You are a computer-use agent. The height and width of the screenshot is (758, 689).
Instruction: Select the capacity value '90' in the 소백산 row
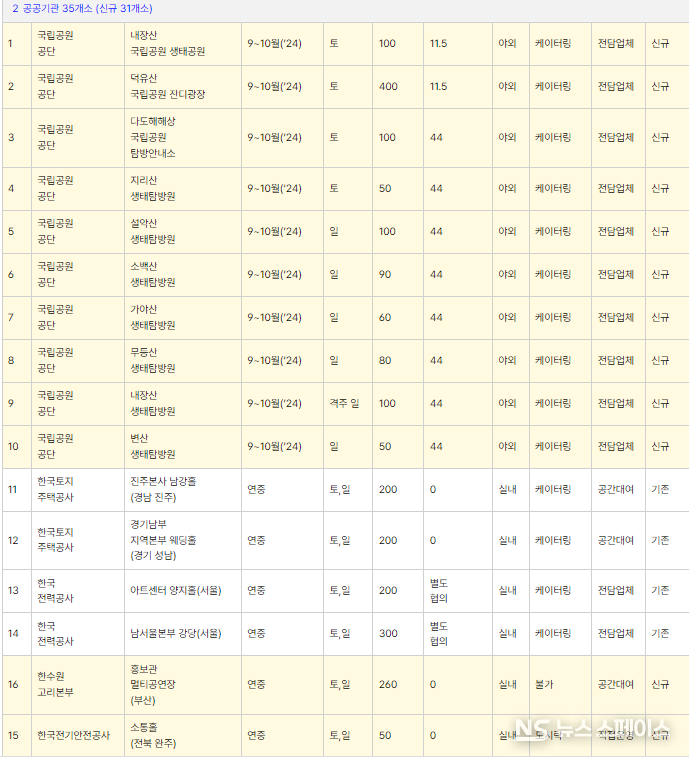[385, 275]
